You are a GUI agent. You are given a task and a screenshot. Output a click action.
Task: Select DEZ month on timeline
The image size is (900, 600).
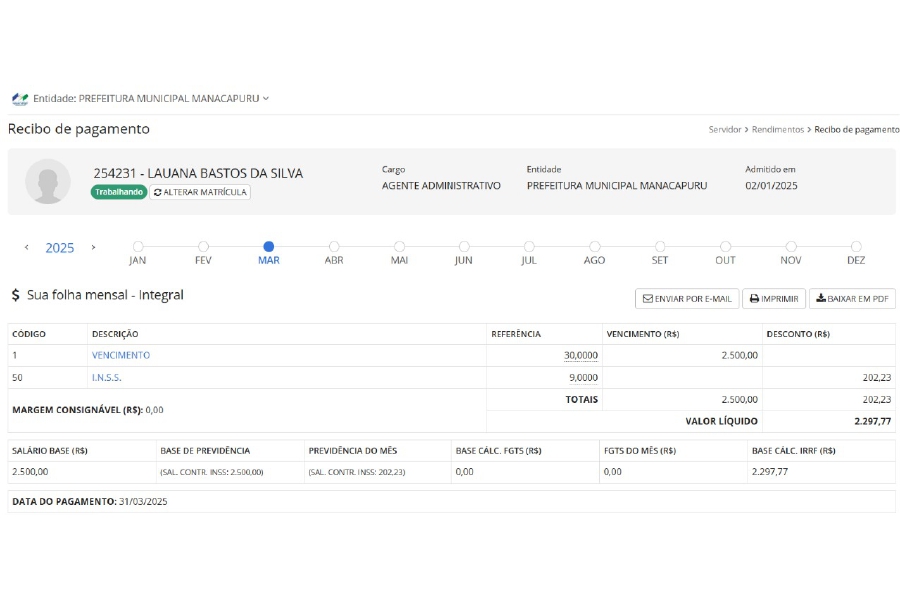(x=856, y=247)
